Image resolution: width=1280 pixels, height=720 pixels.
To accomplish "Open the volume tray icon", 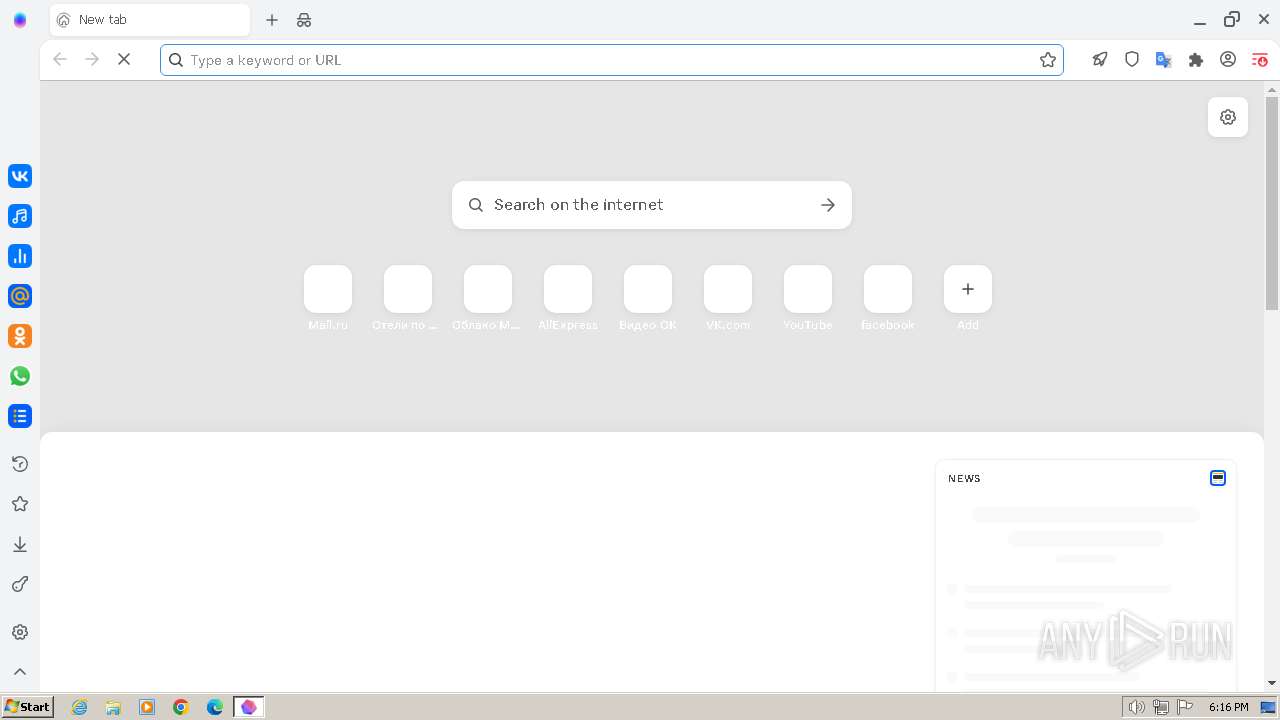I will 1137,707.
